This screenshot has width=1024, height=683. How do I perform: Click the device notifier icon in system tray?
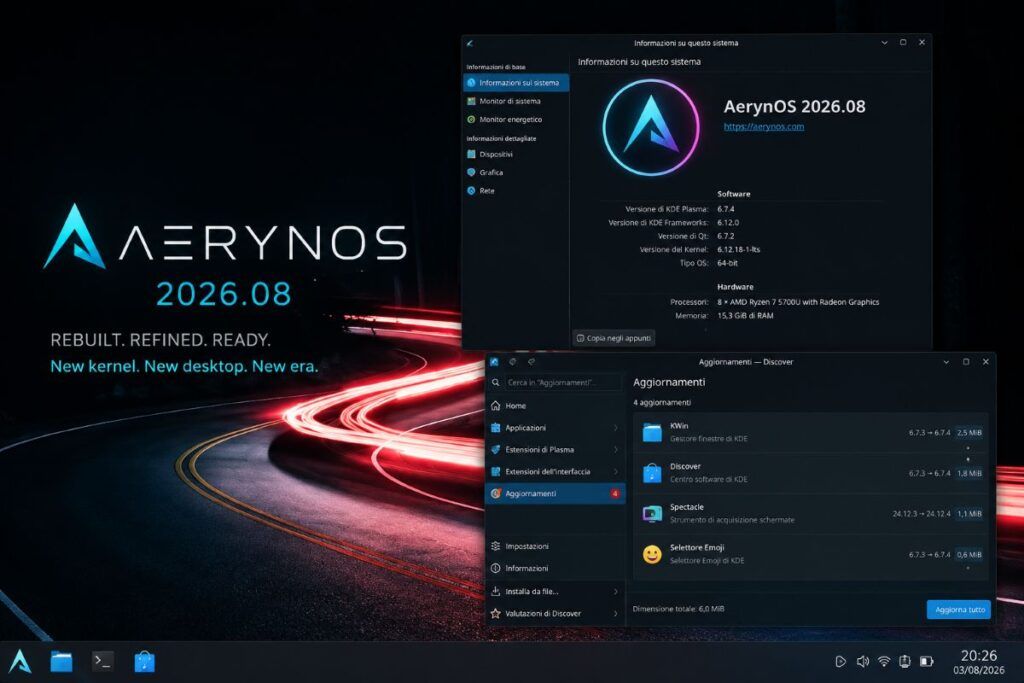coord(904,661)
